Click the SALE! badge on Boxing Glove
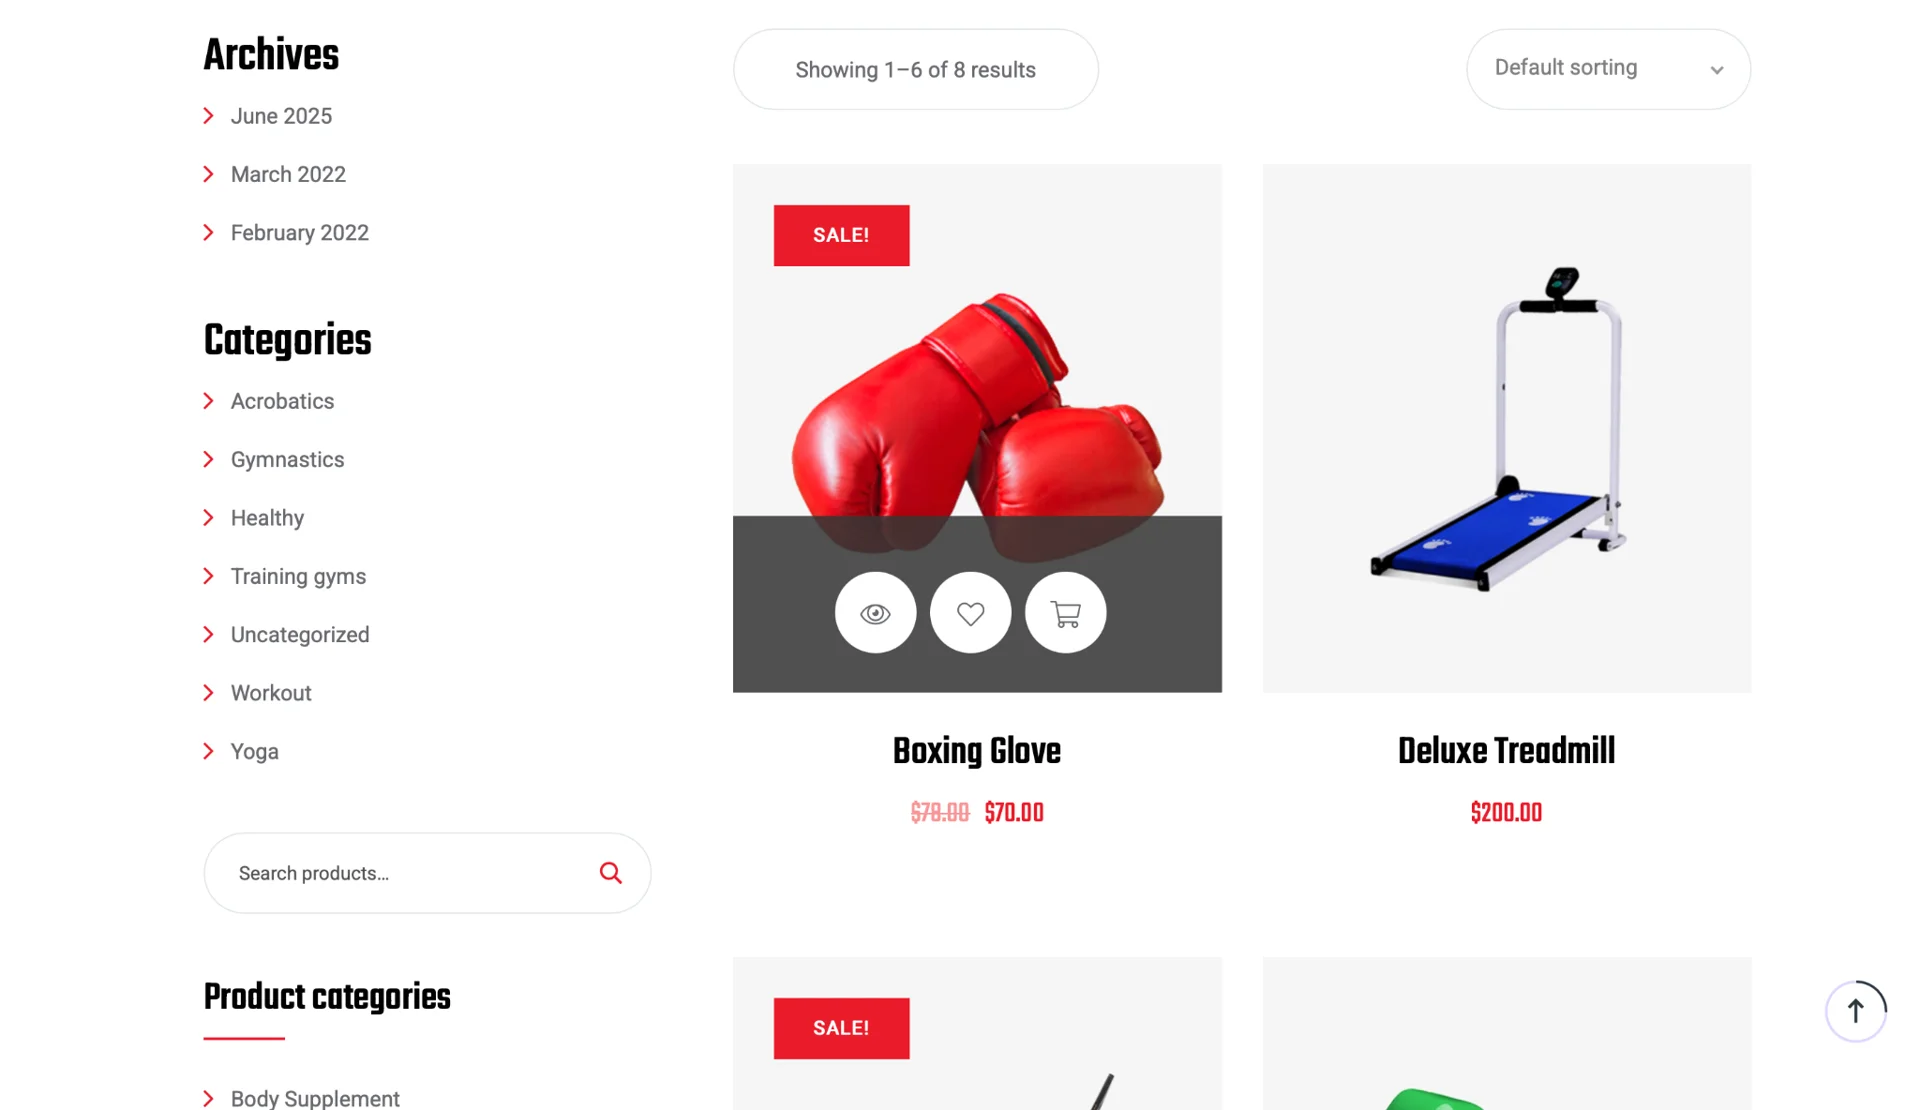This screenshot has width=1920, height=1110. click(x=841, y=235)
